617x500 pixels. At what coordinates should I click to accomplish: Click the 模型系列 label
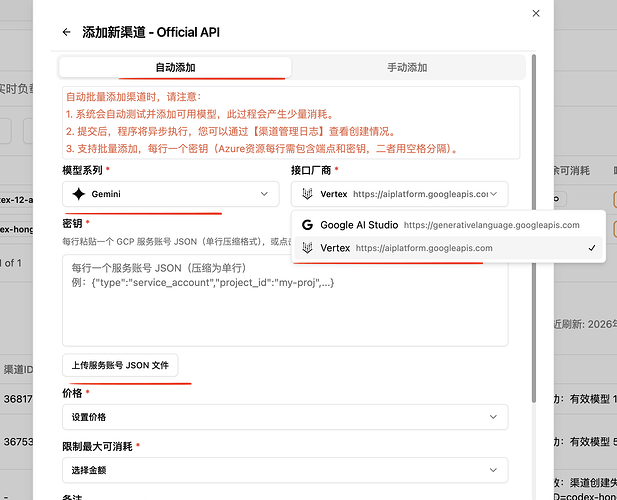(x=82, y=170)
